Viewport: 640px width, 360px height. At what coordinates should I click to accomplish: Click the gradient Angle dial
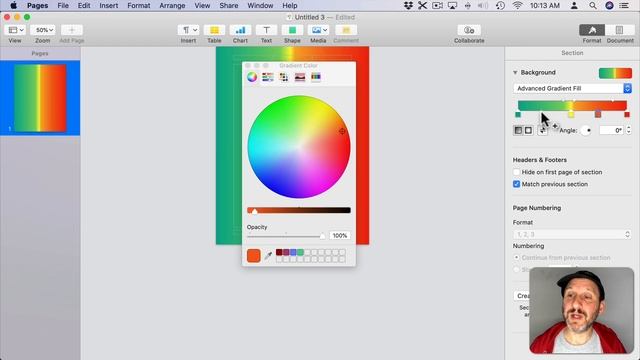click(x=586, y=130)
